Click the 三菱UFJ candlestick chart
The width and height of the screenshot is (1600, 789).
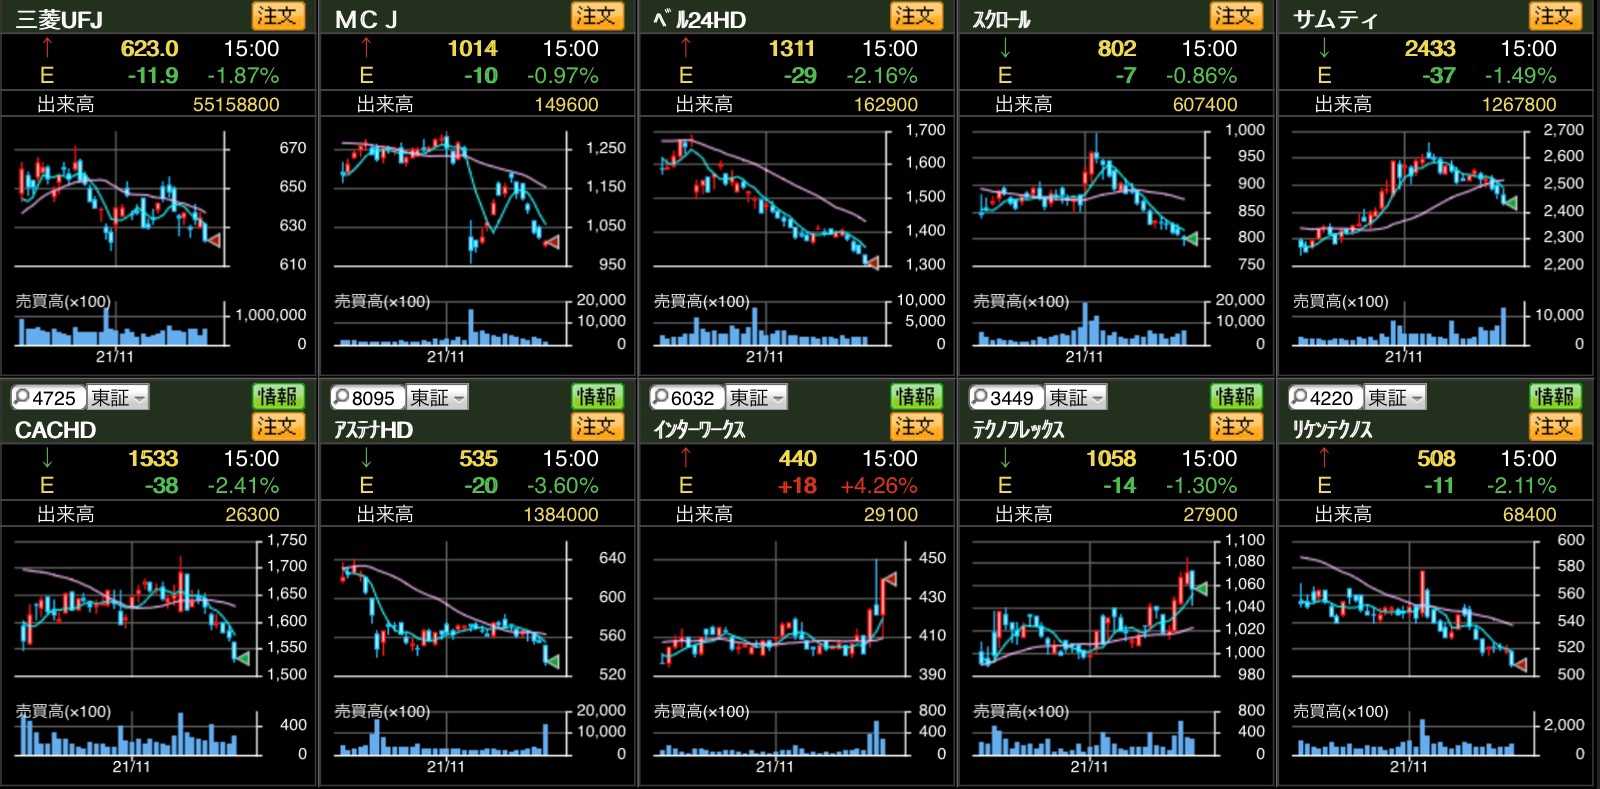[x=120, y=200]
